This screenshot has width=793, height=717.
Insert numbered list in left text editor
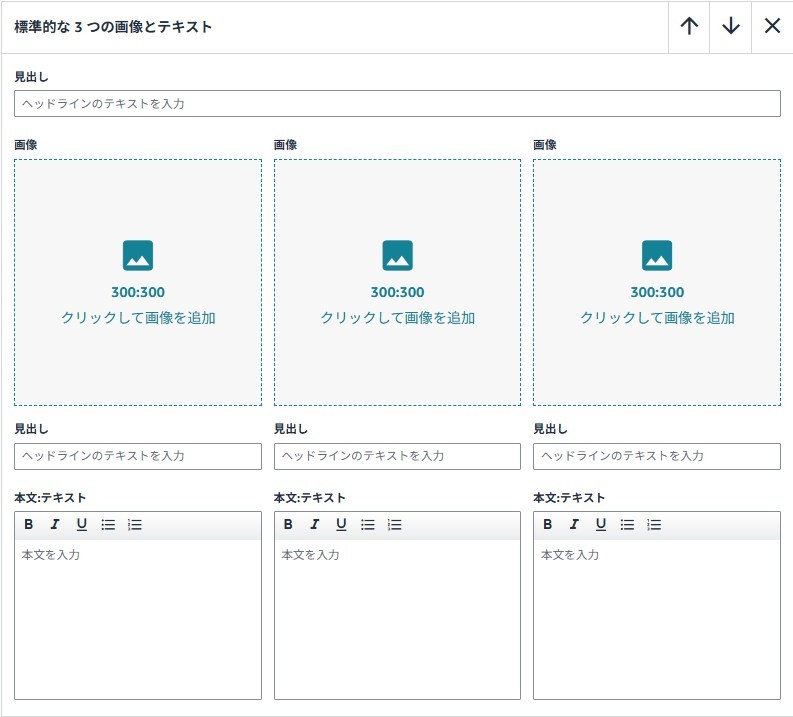(x=135, y=525)
